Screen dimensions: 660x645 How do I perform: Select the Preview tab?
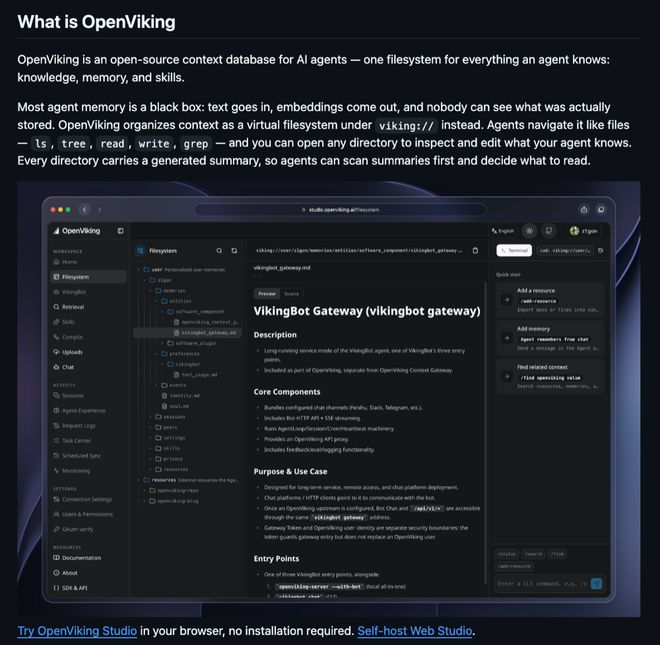coord(267,294)
